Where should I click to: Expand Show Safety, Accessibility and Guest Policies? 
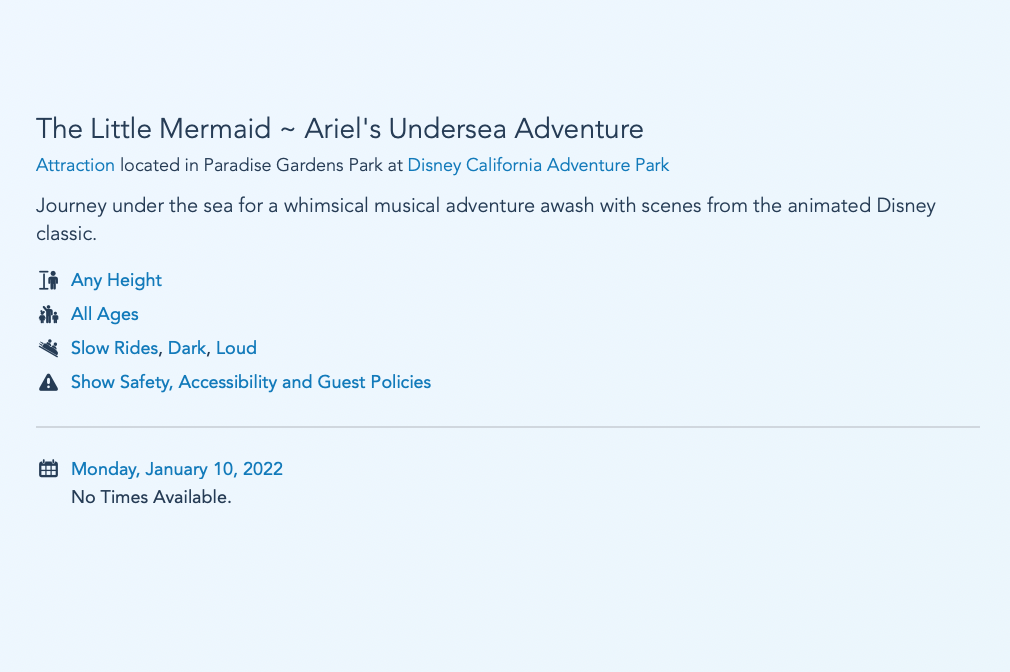[251, 382]
